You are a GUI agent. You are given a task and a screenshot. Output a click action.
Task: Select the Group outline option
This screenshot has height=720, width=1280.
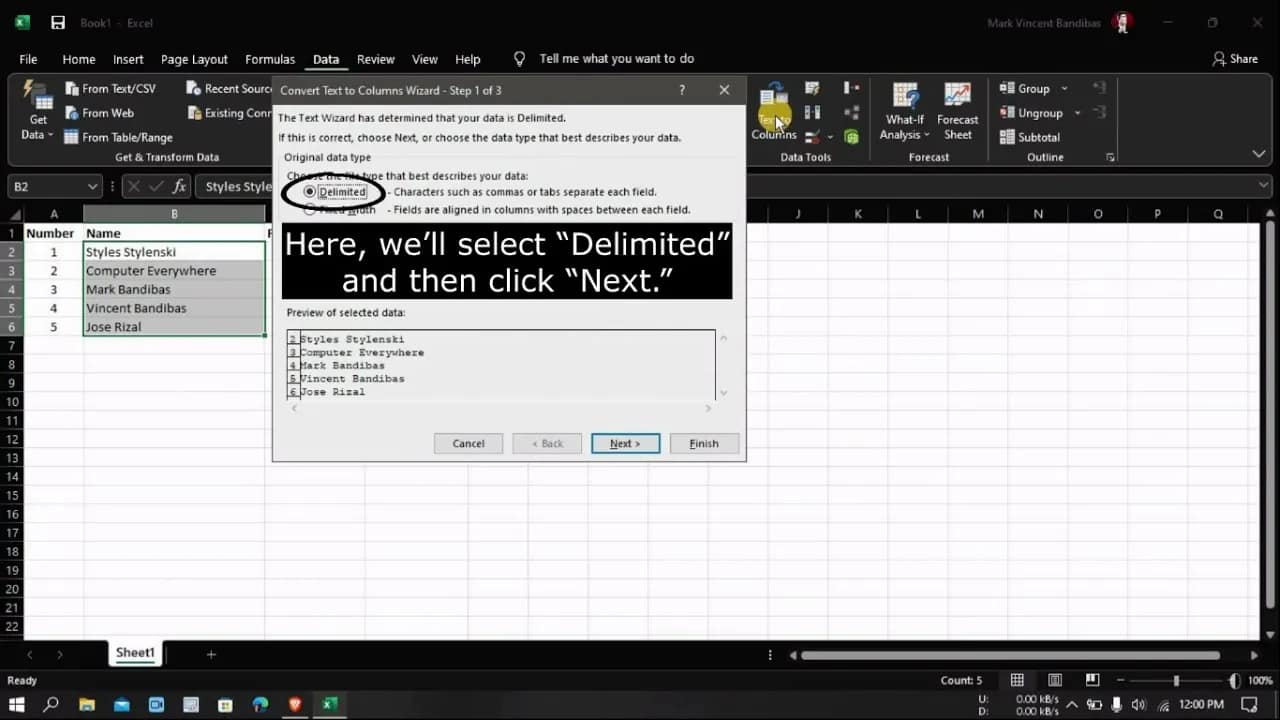1028,88
